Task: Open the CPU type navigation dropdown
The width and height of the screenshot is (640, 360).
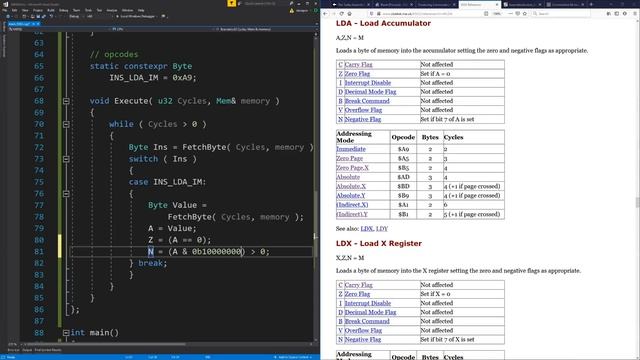Action: [x=161, y=29]
